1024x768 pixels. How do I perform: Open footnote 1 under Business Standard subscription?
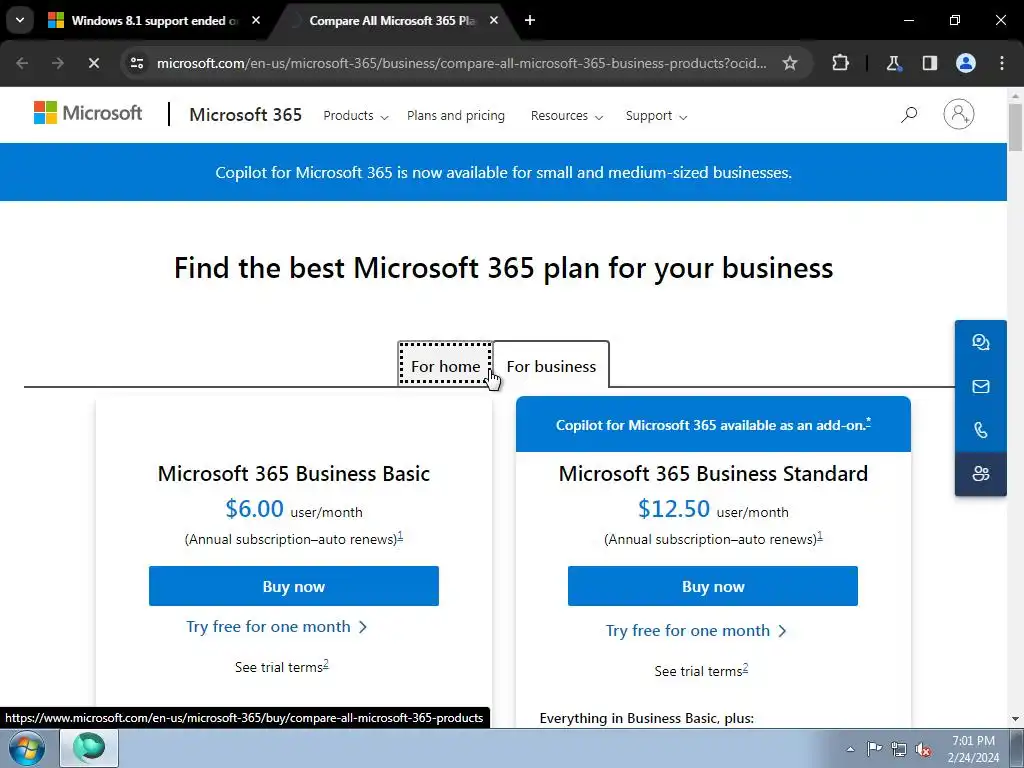[820, 536]
